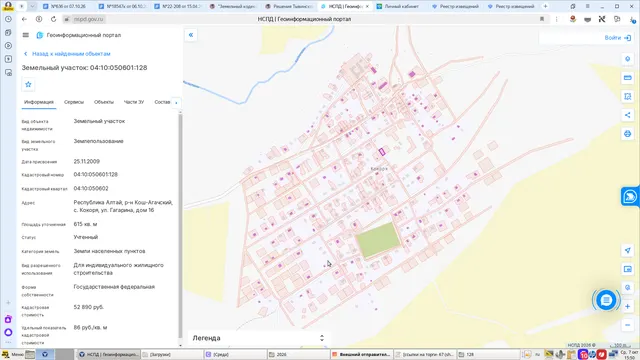Viewport: 640px width, 360px height.
Task: Open the Состав tab
Action: click(x=162, y=102)
